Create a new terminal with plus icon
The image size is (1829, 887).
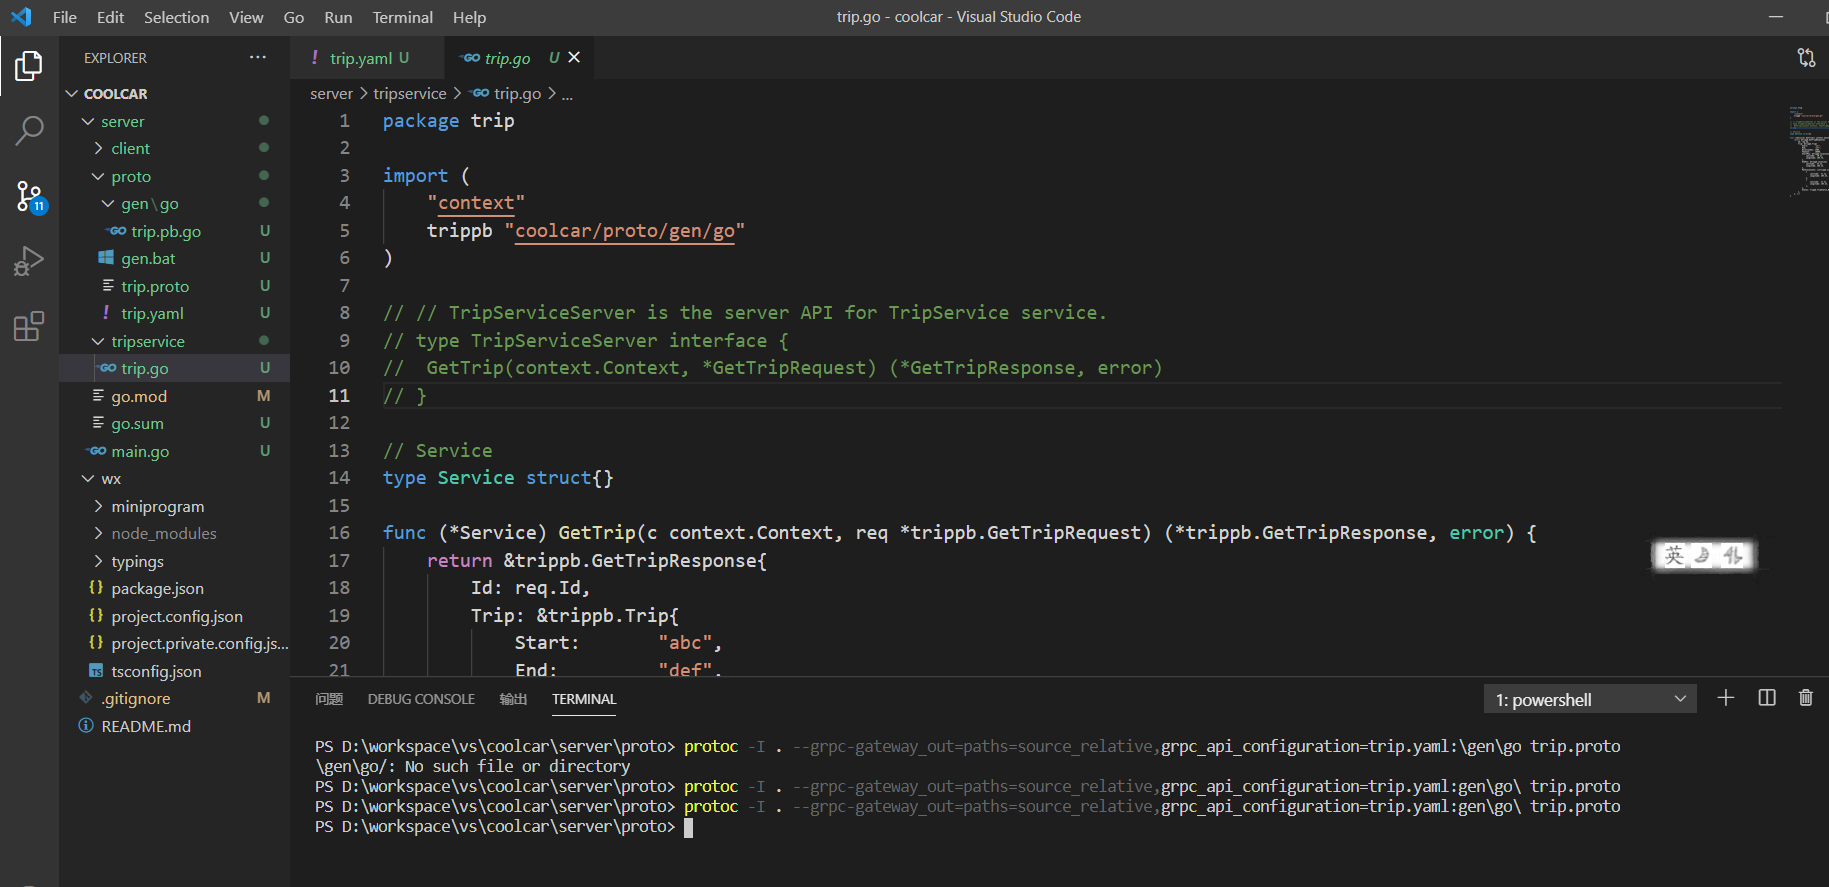click(1726, 698)
